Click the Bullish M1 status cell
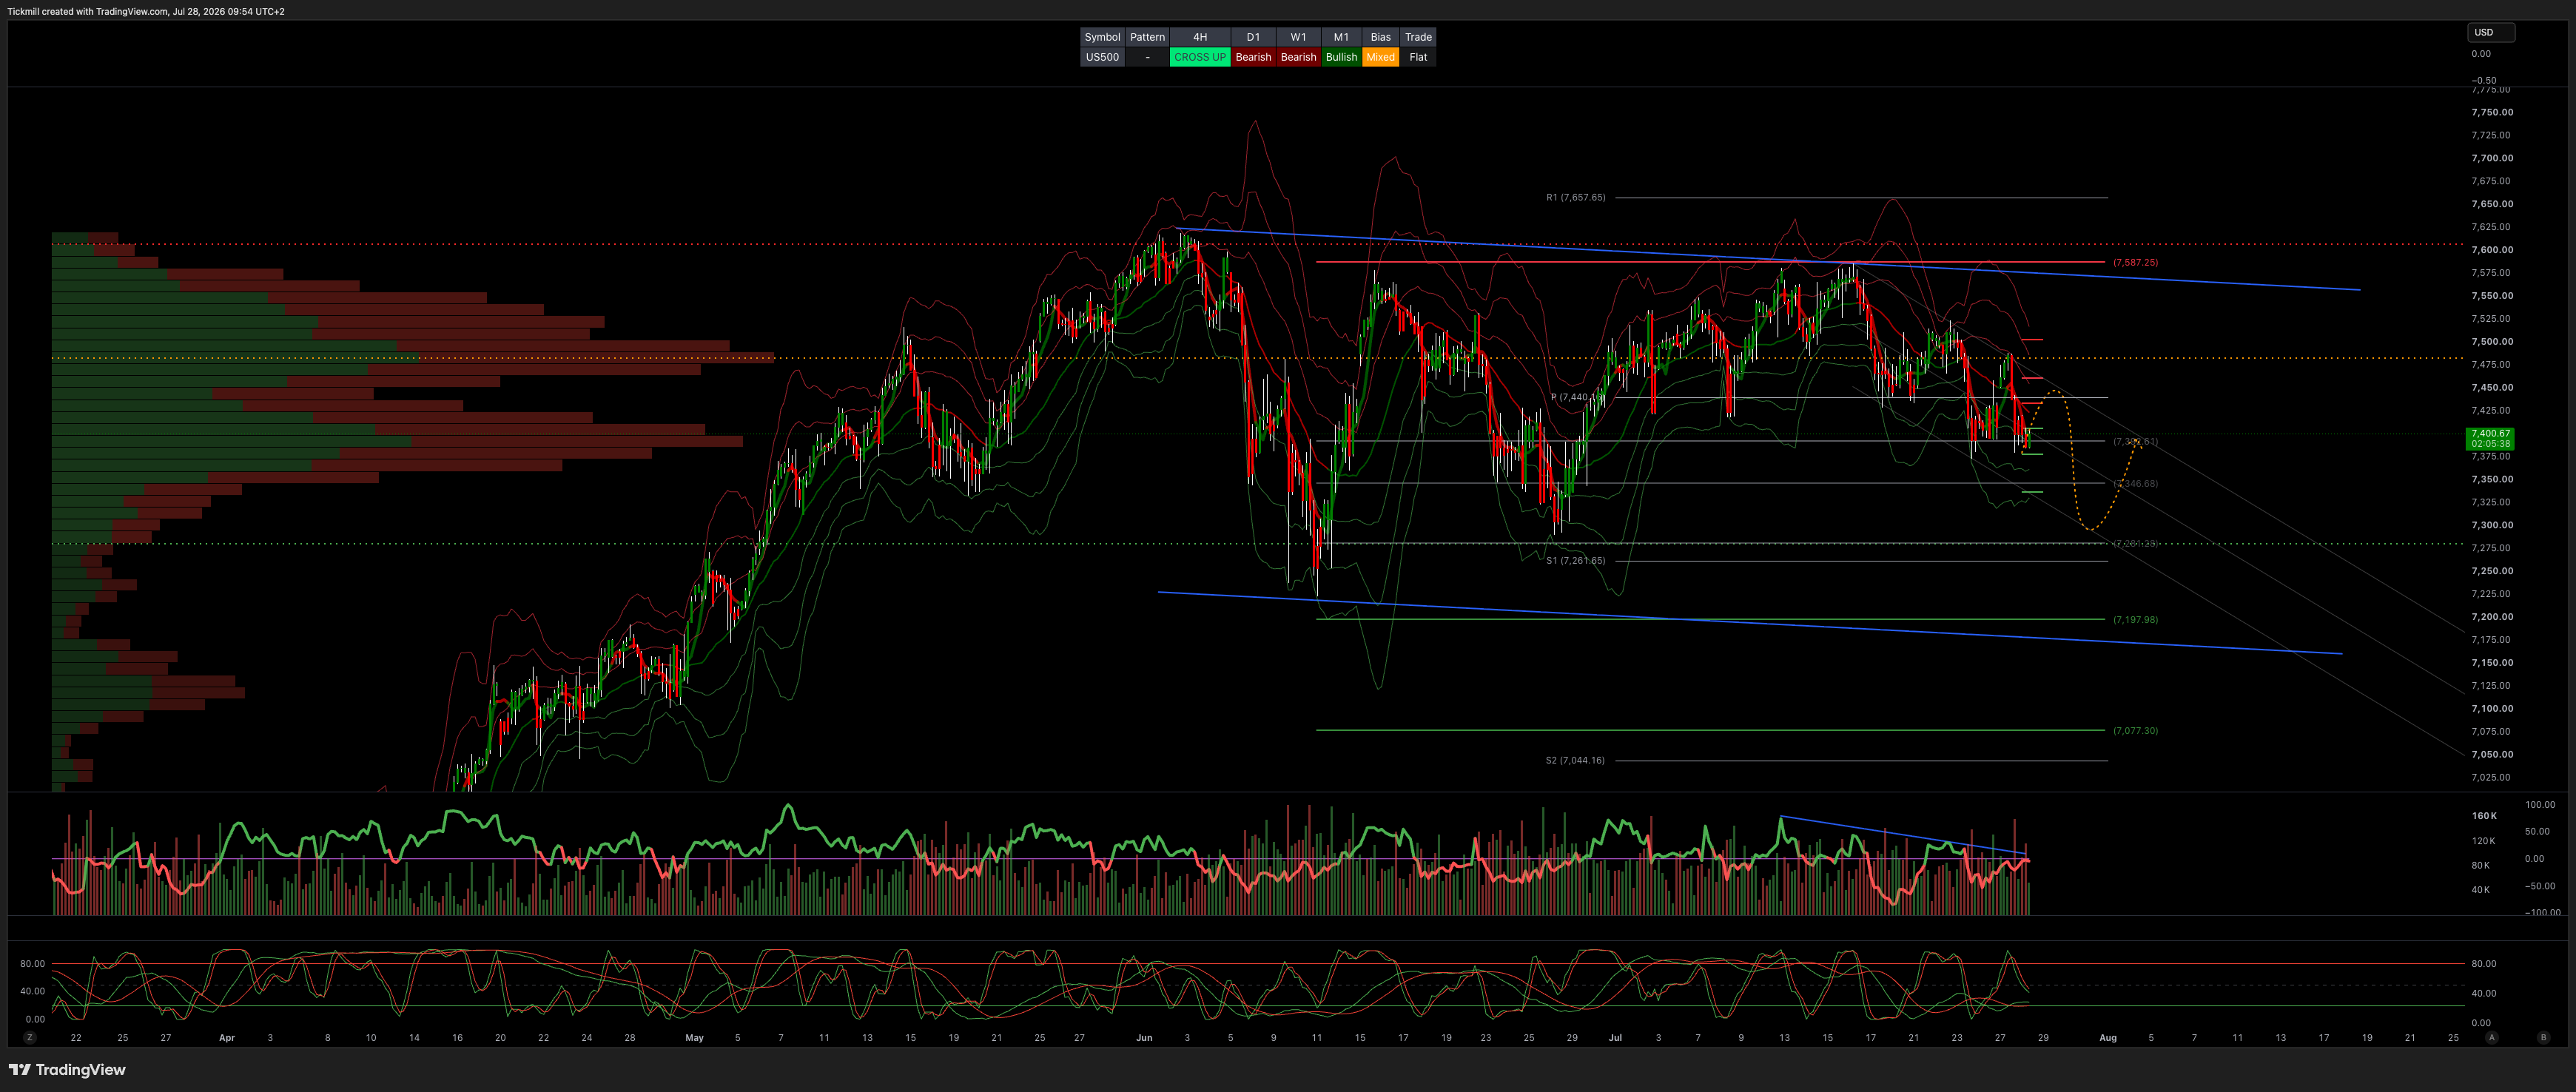 coord(1341,57)
